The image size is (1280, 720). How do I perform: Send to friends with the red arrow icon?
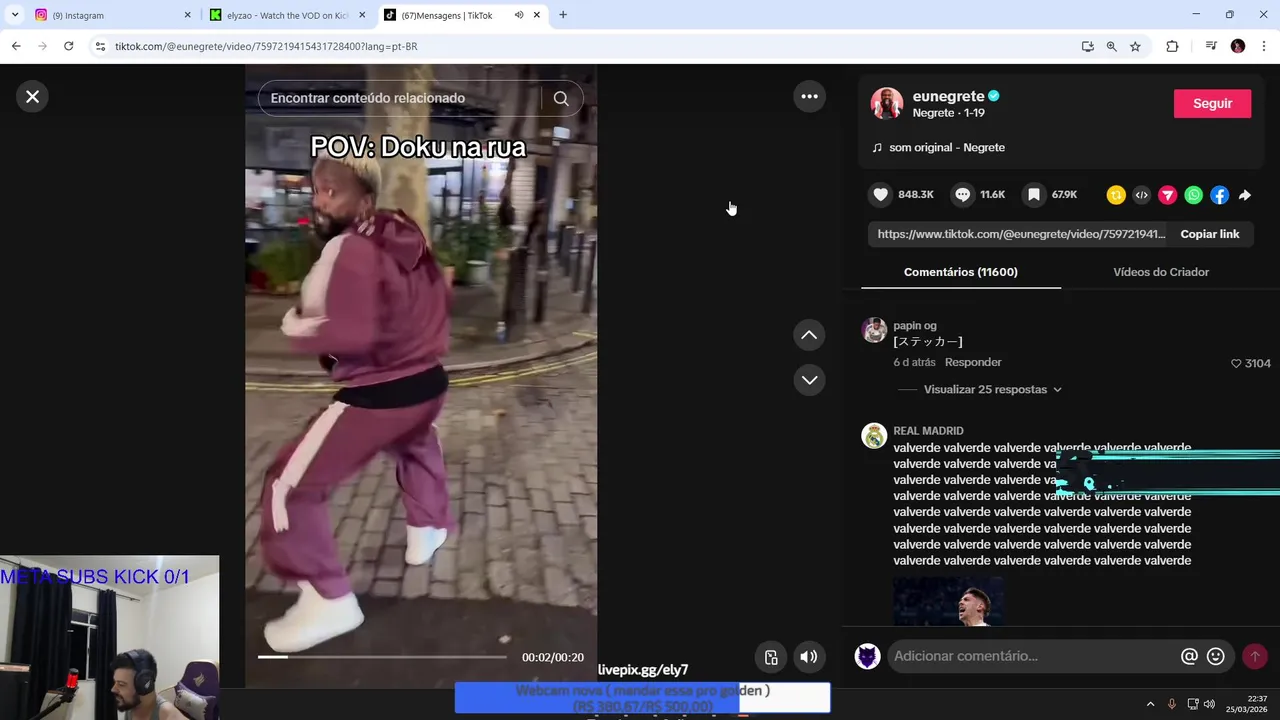[1167, 195]
